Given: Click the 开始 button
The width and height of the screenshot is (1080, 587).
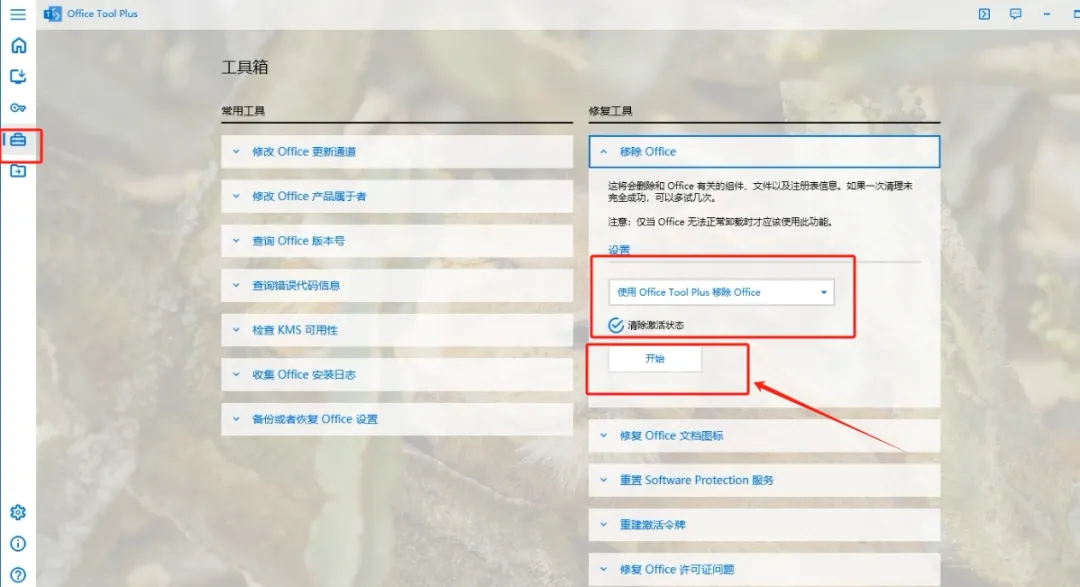Looking at the screenshot, I should (x=654, y=359).
